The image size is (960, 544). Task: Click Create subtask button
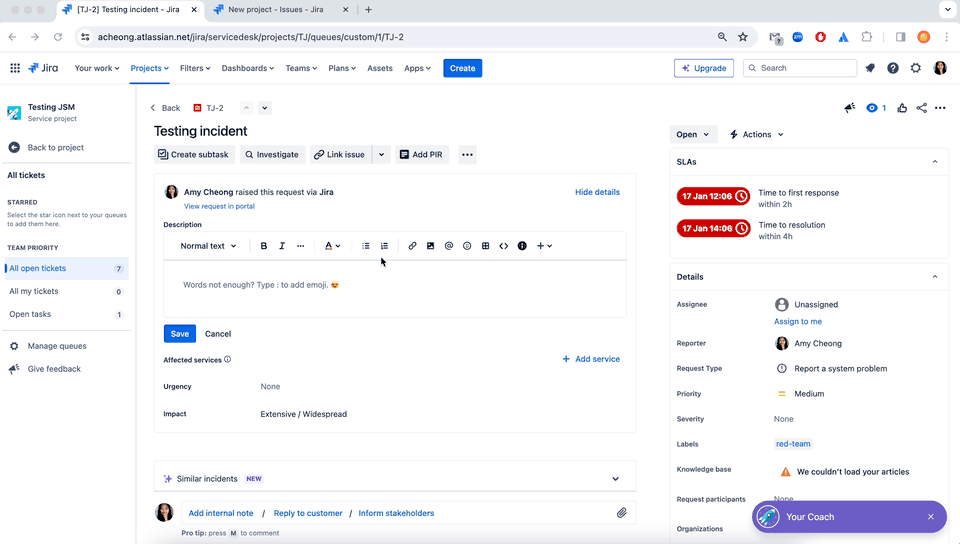point(193,155)
